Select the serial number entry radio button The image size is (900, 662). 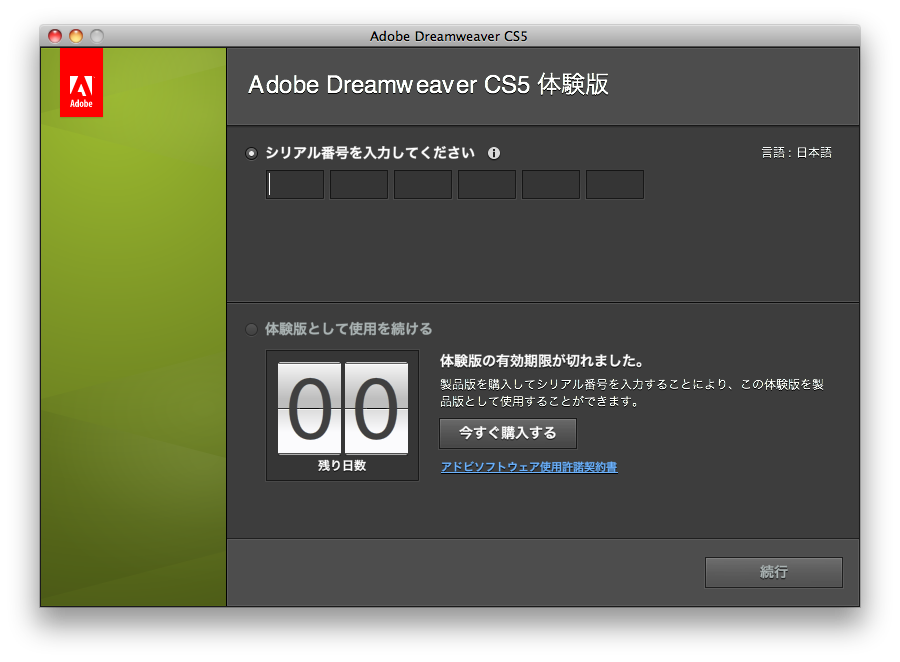coord(251,153)
